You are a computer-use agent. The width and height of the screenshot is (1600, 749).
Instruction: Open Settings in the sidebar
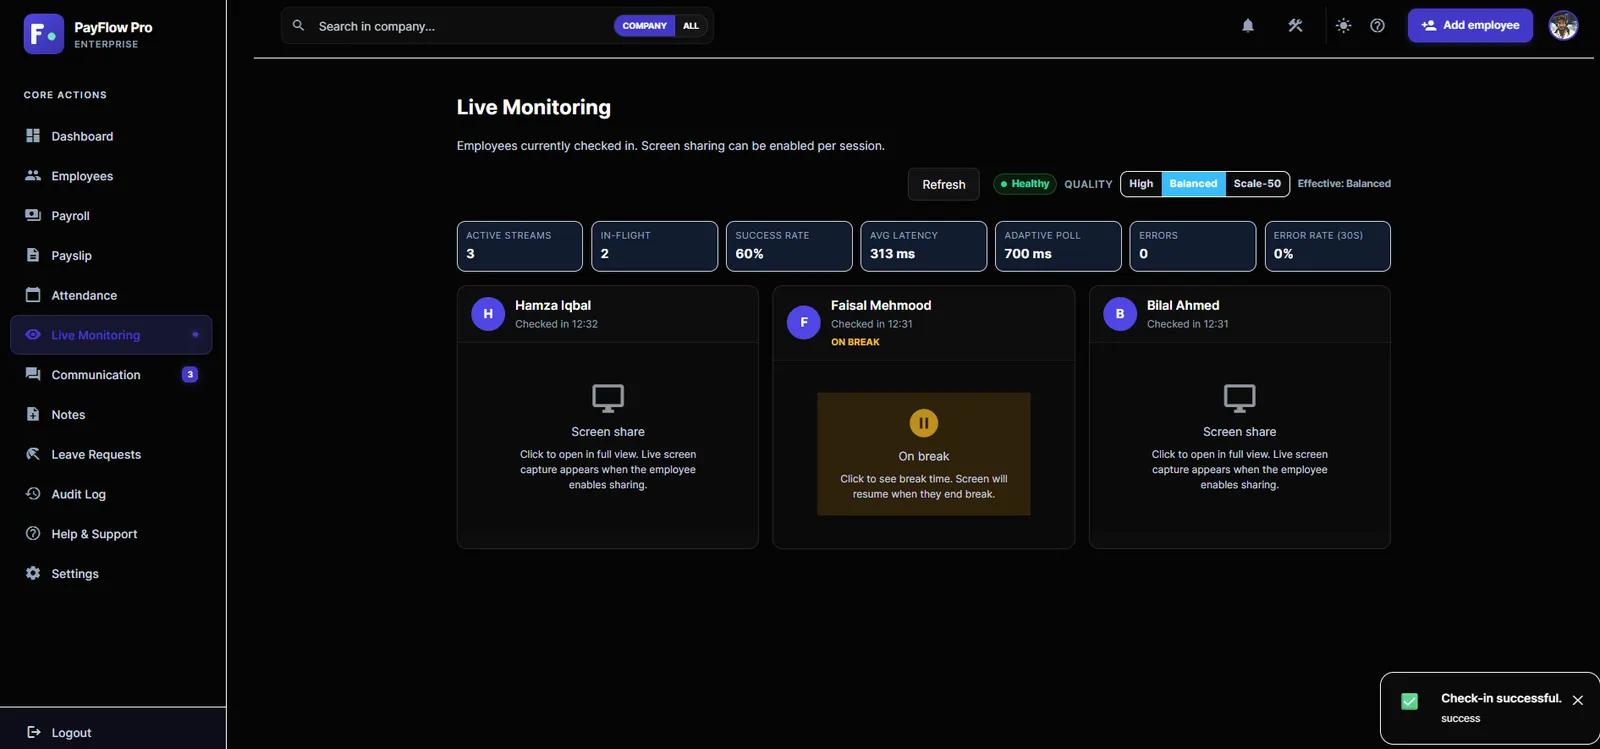[111, 574]
